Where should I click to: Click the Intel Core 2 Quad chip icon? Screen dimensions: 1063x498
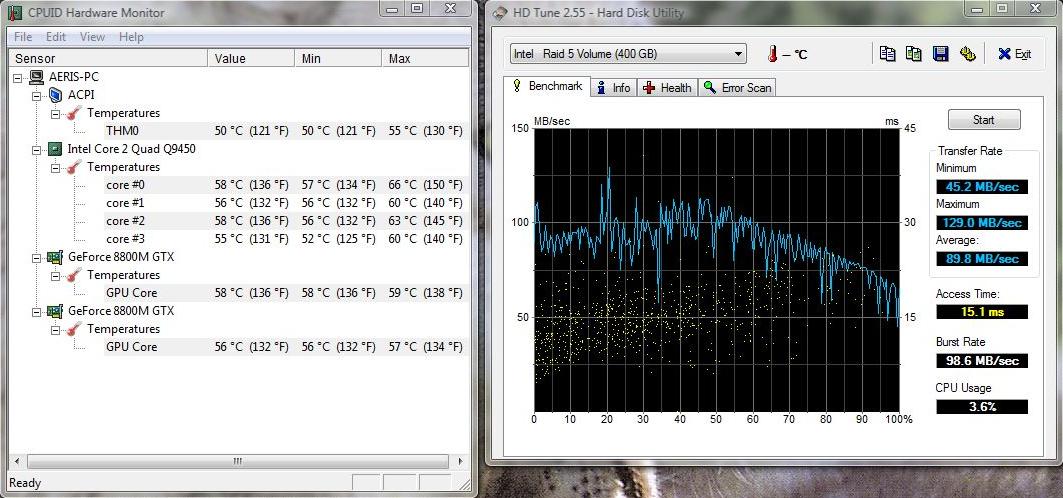pyautogui.click(x=55, y=149)
